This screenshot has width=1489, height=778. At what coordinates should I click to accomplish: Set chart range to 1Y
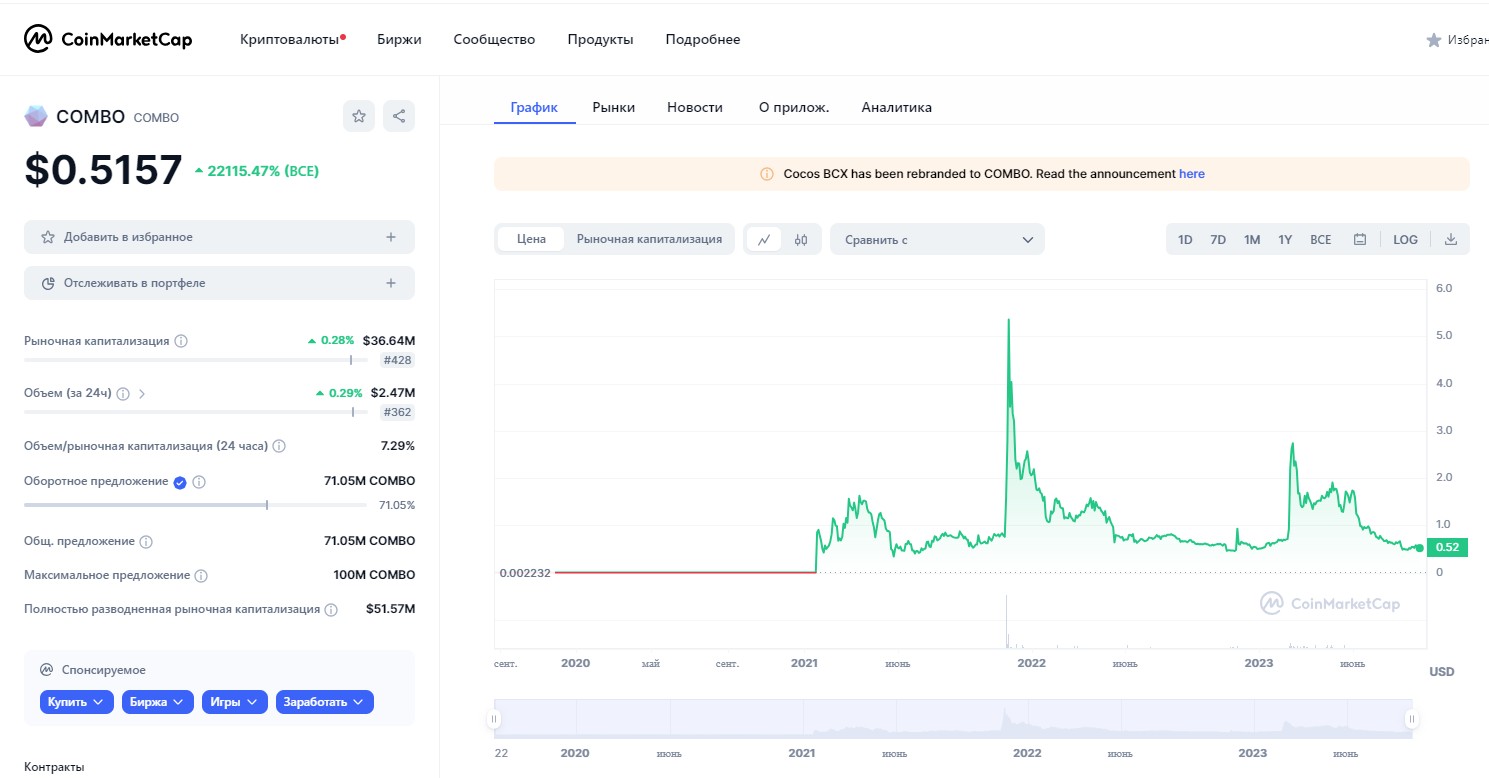pyautogui.click(x=1285, y=240)
